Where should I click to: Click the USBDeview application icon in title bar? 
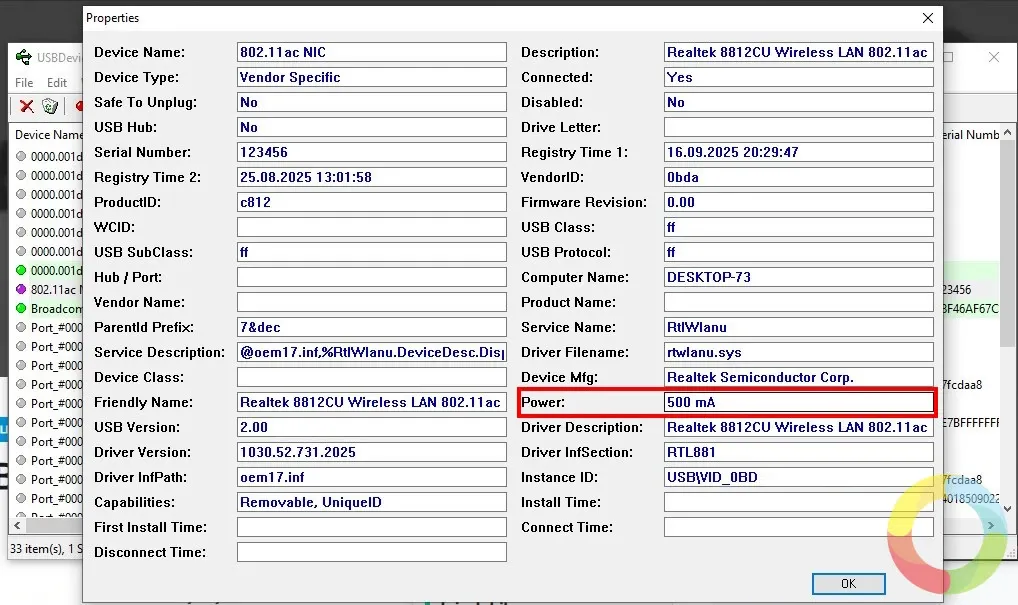click(x=23, y=57)
